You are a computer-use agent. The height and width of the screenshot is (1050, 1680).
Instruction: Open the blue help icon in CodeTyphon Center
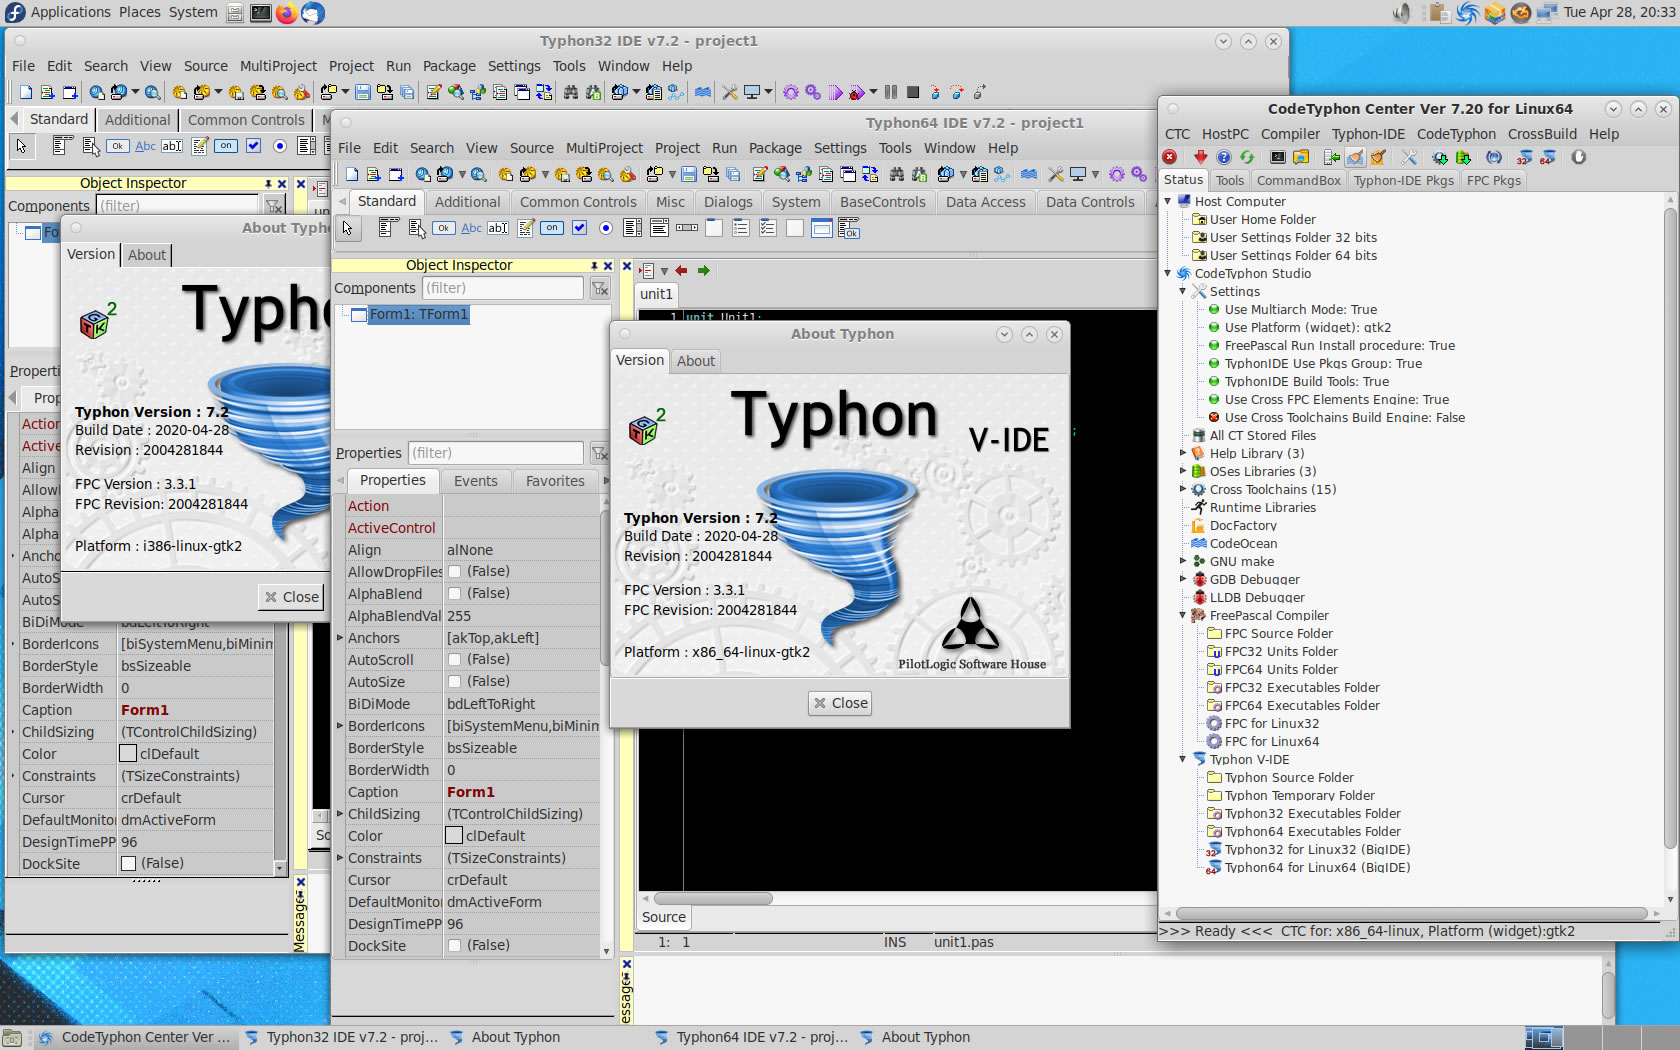coord(1224,157)
